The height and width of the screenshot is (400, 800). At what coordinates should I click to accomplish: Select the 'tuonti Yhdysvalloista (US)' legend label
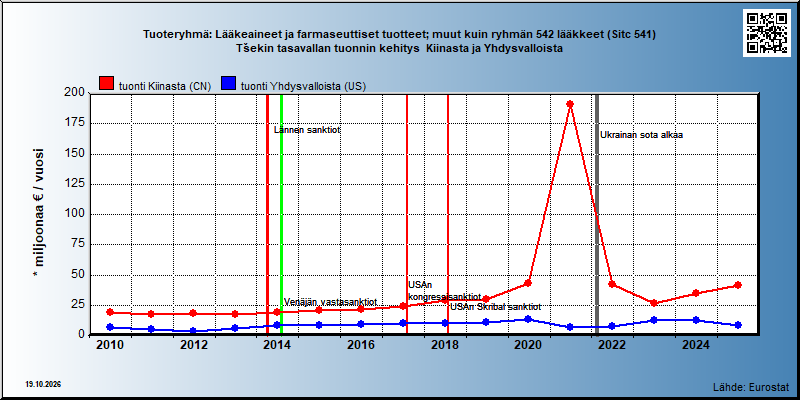click(x=303, y=86)
